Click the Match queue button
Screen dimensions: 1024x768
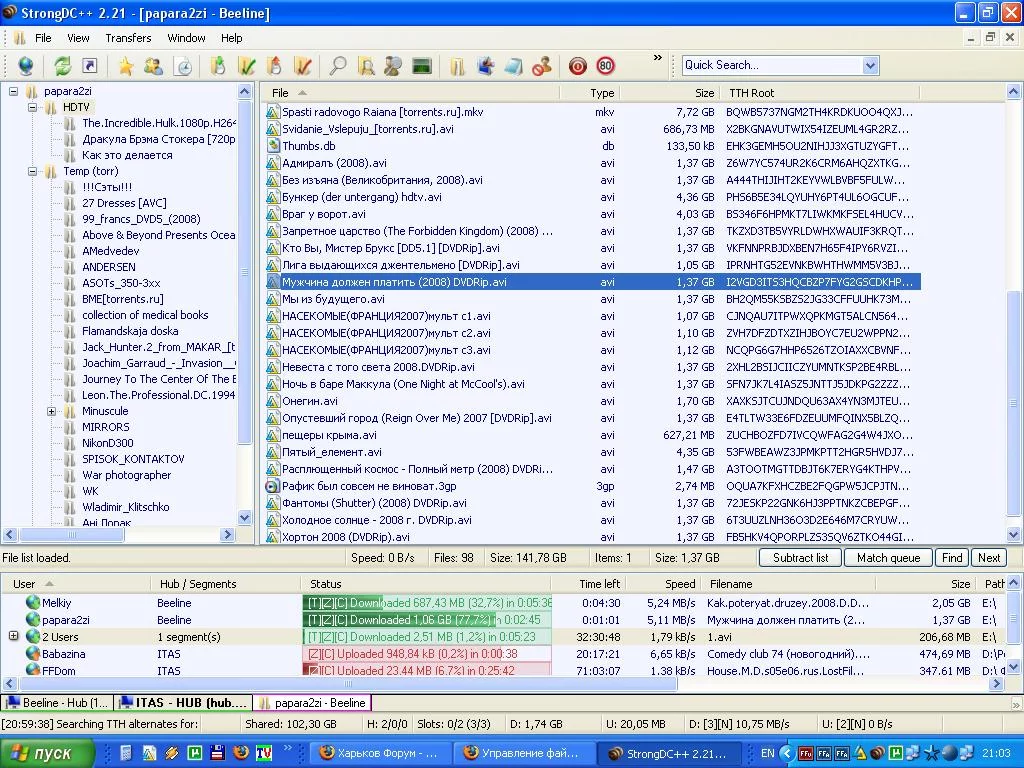pyautogui.click(x=888, y=558)
